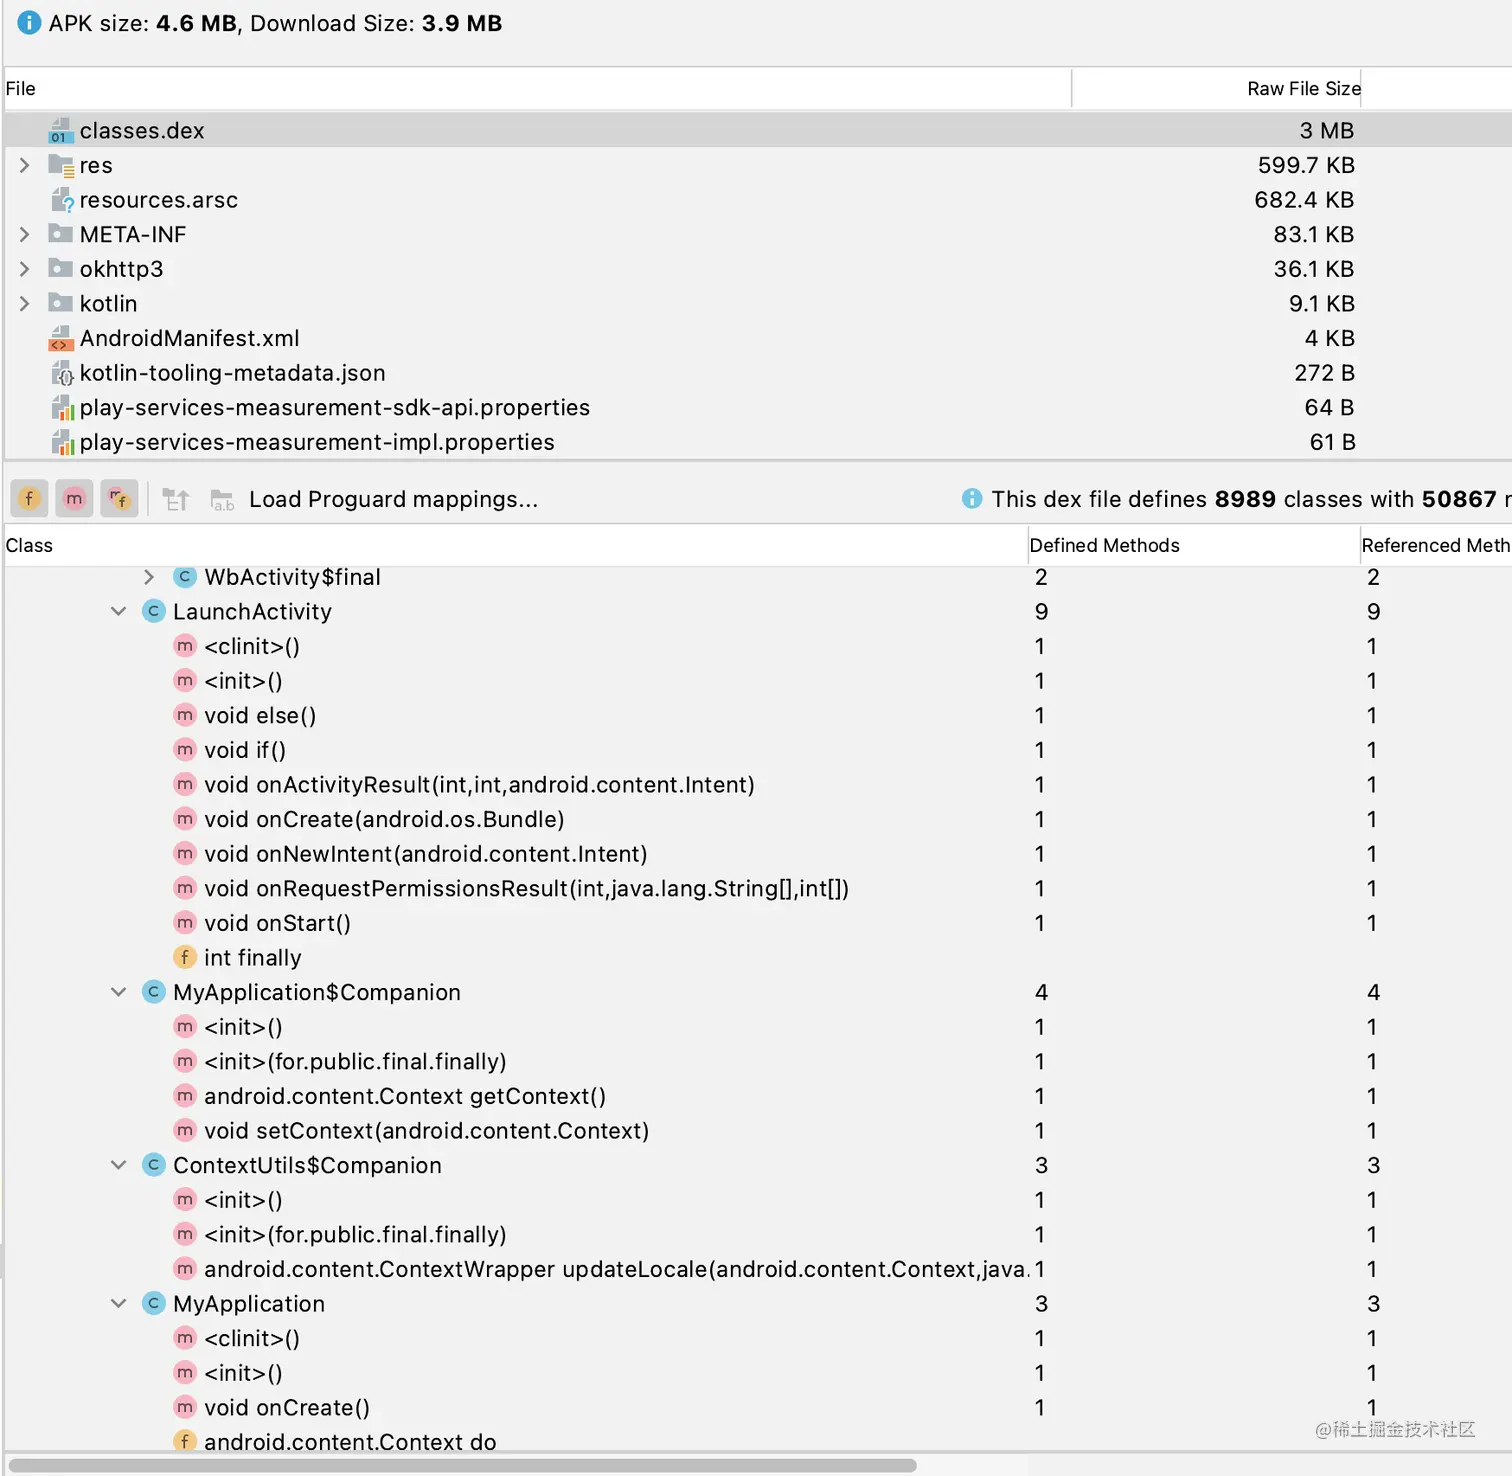Select void onCreate(android.os.Bundle) method
The image size is (1512, 1476).
(x=757, y=819)
